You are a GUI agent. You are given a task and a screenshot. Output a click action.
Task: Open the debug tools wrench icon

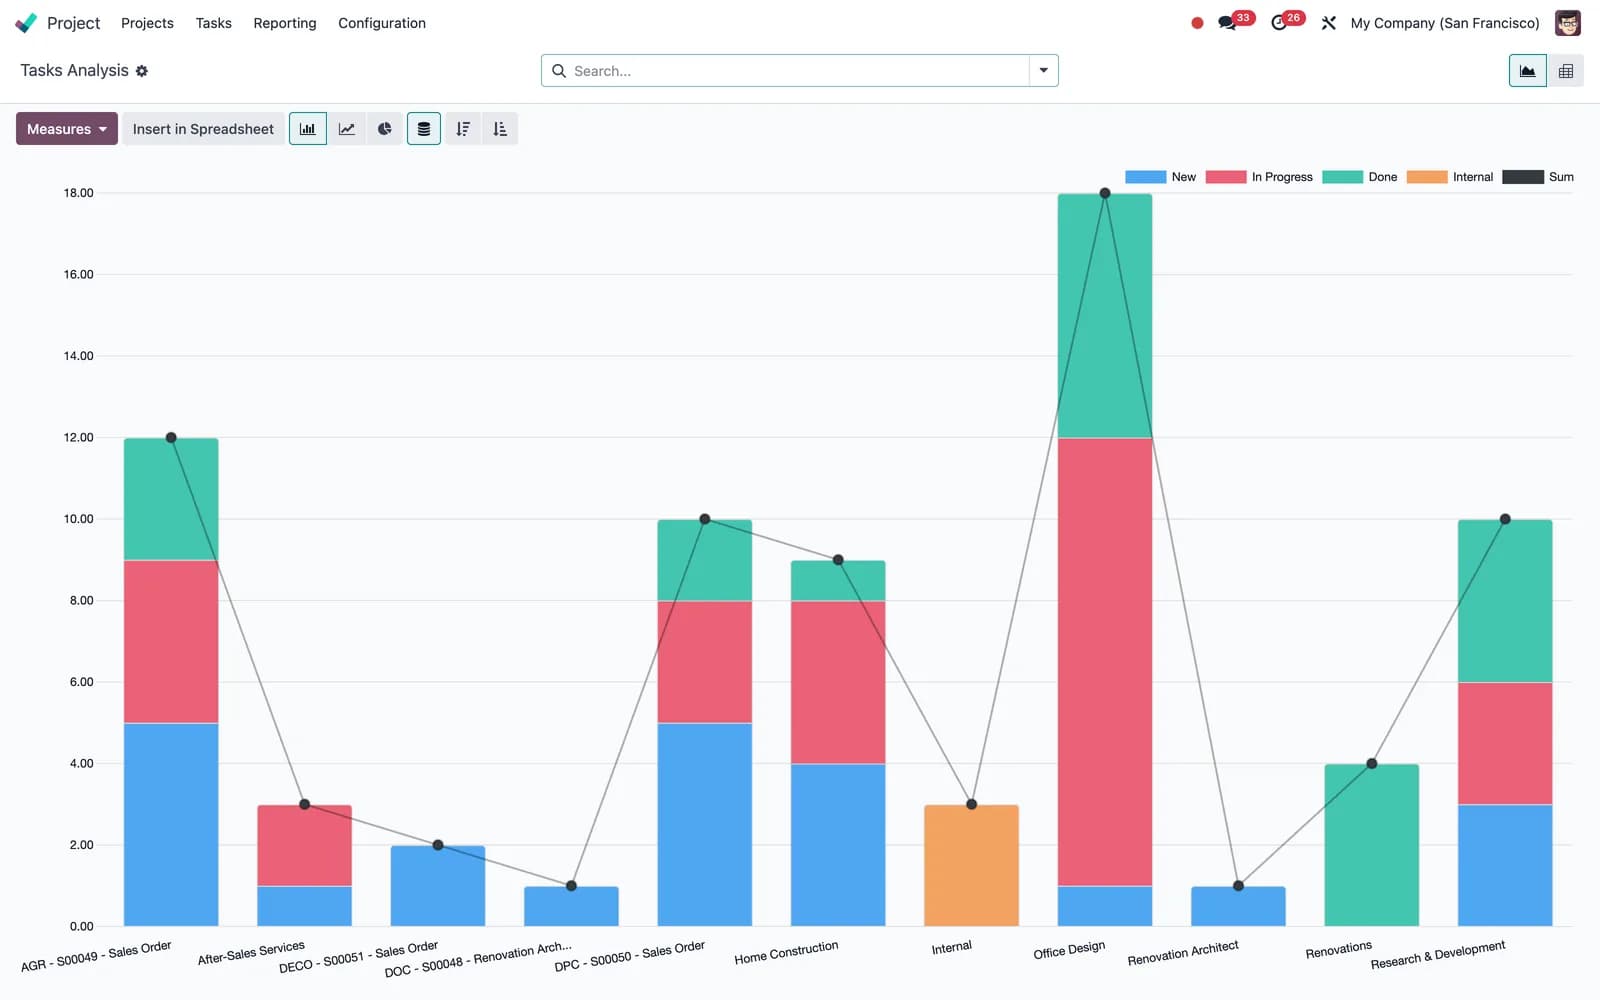coord(1329,23)
